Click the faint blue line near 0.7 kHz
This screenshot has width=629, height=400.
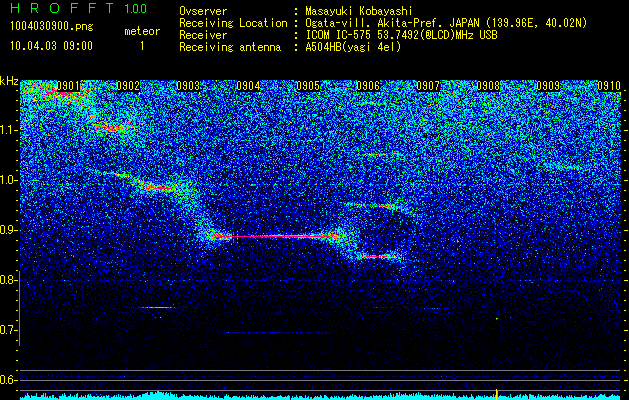279,333
